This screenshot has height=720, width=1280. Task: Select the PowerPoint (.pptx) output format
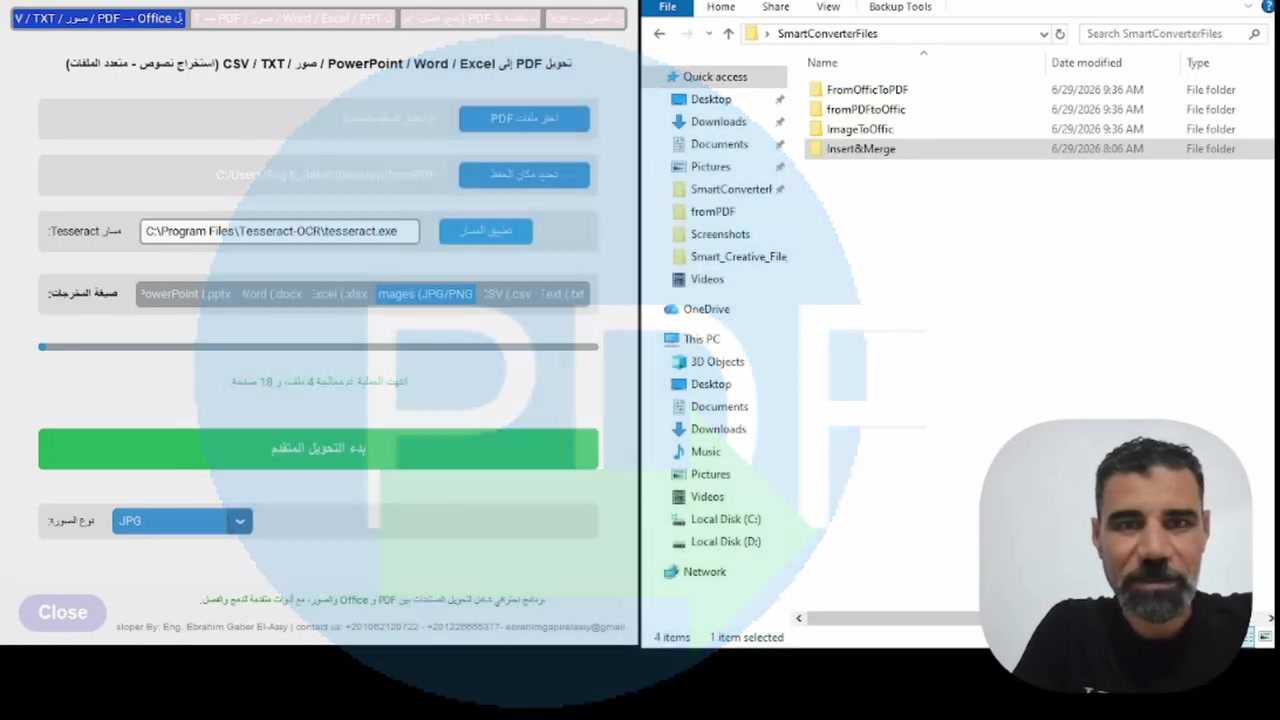(x=186, y=294)
